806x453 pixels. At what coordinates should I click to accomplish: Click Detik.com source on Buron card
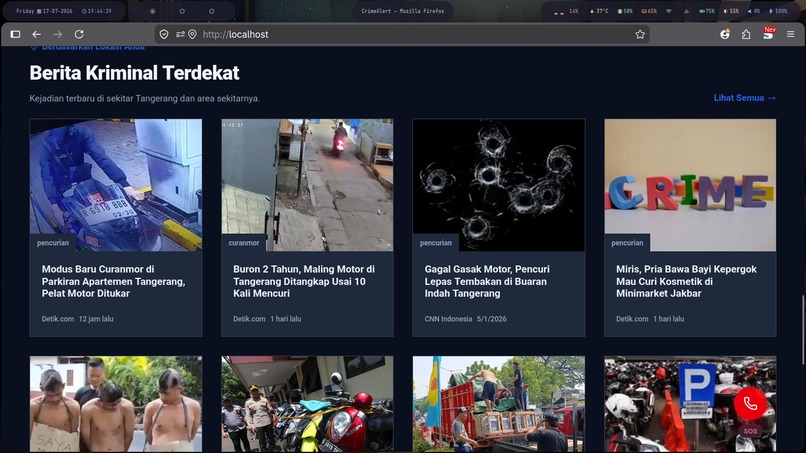[x=249, y=319]
